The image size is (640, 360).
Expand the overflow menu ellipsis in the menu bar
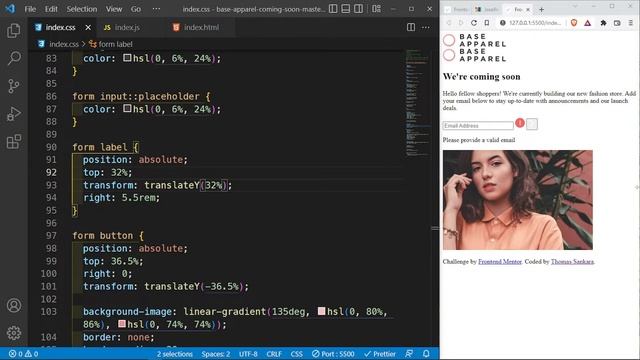[x=156, y=9]
